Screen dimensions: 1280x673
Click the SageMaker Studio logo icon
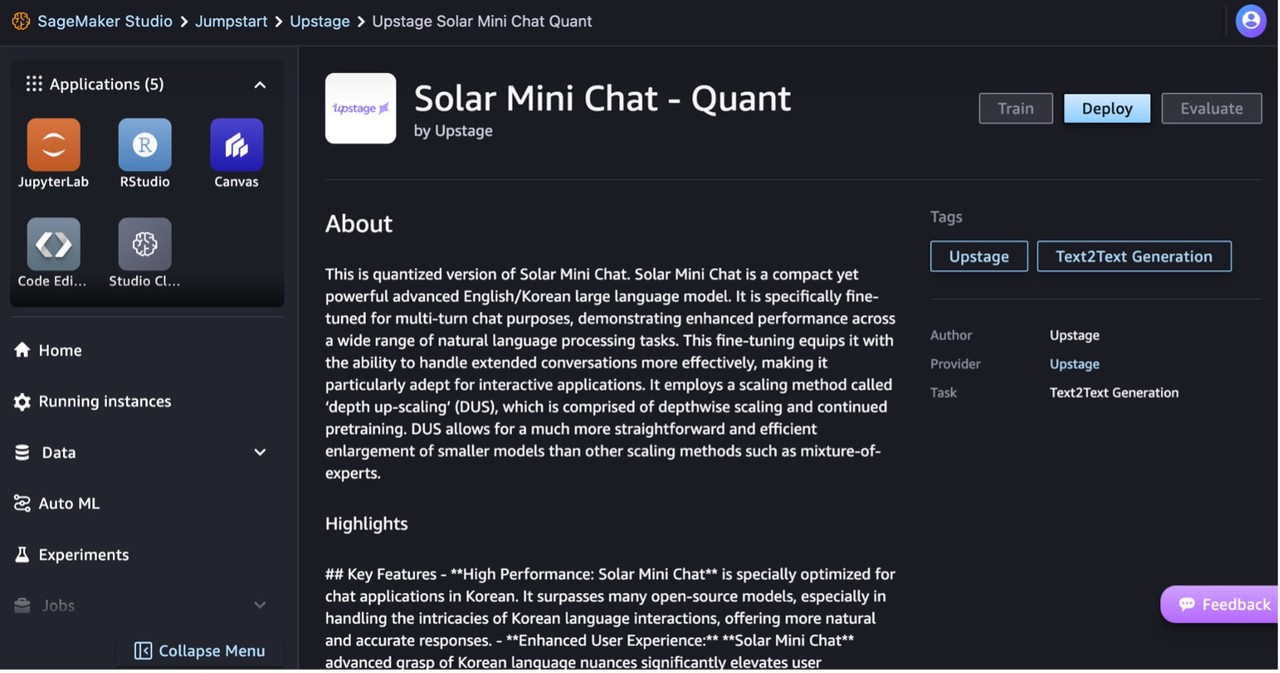[21, 21]
